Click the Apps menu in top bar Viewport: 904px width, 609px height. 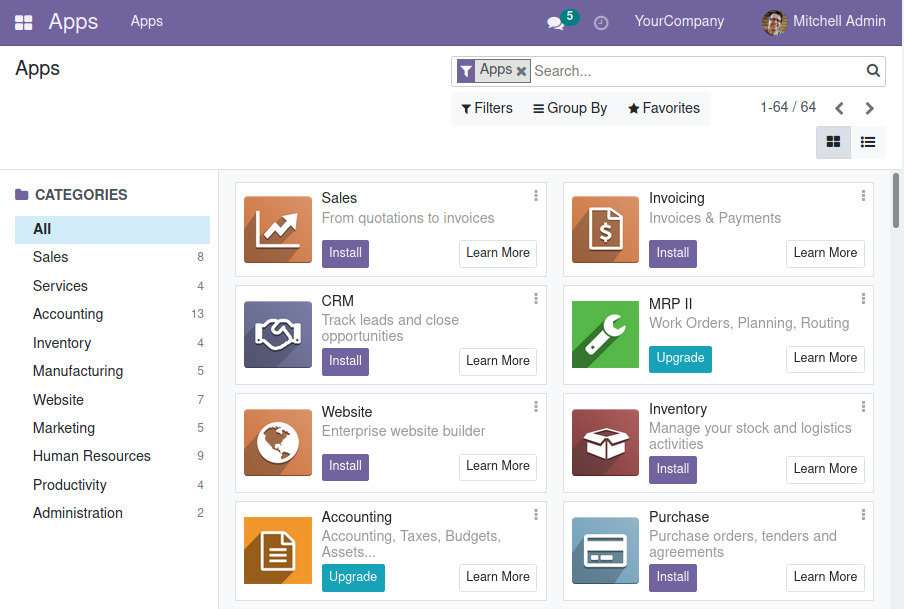coord(146,21)
